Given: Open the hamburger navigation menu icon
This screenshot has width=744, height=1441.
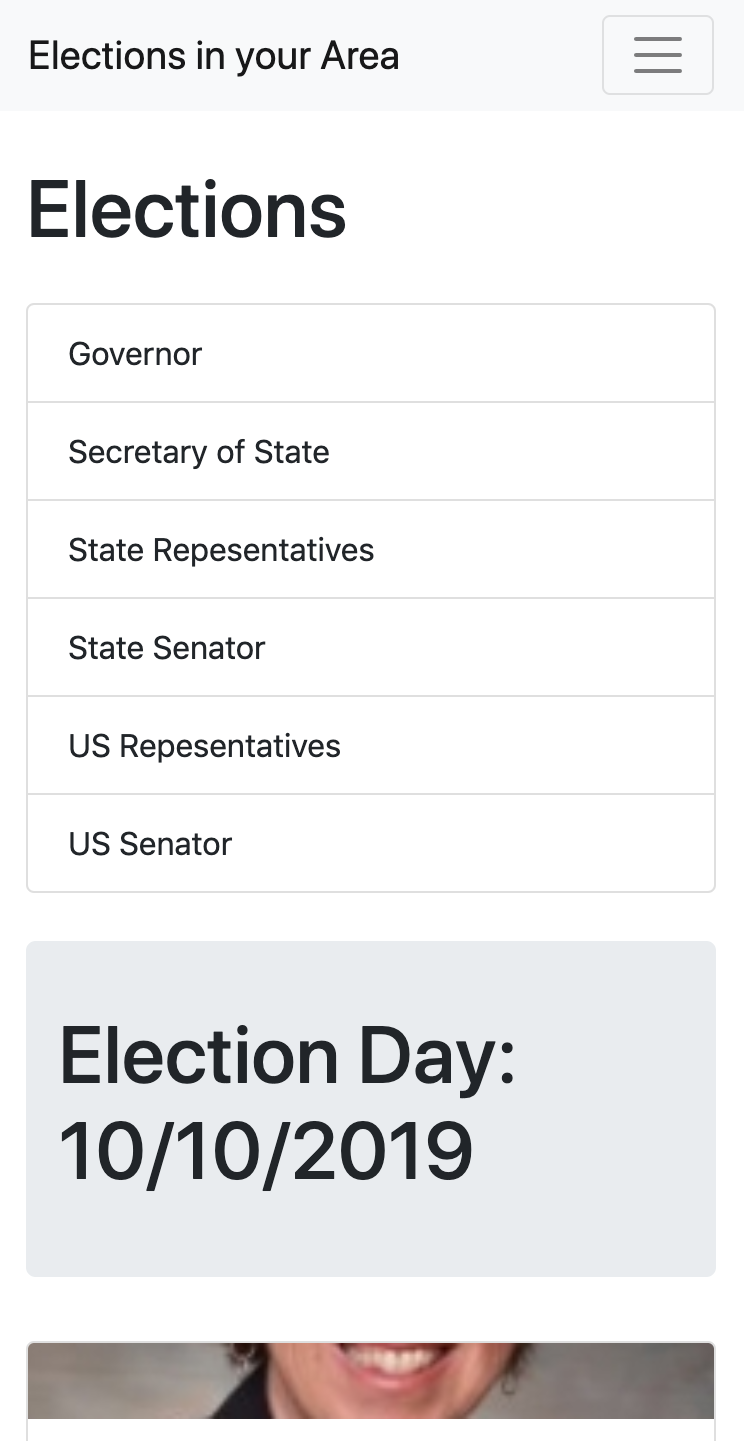Looking at the screenshot, I should [x=657, y=55].
